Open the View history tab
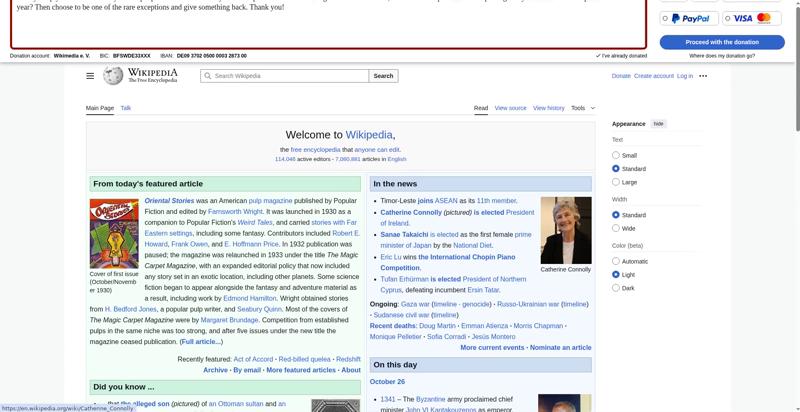The width and height of the screenshot is (800, 412). pos(548,108)
